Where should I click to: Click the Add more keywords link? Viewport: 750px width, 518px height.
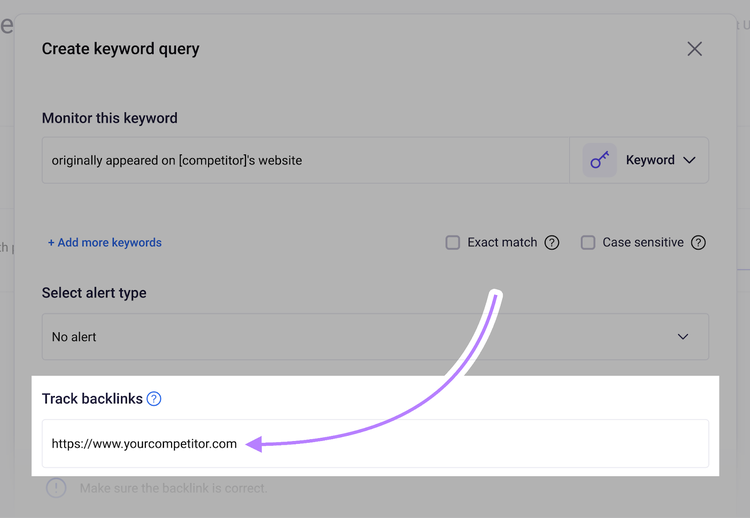pyautogui.click(x=105, y=242)
